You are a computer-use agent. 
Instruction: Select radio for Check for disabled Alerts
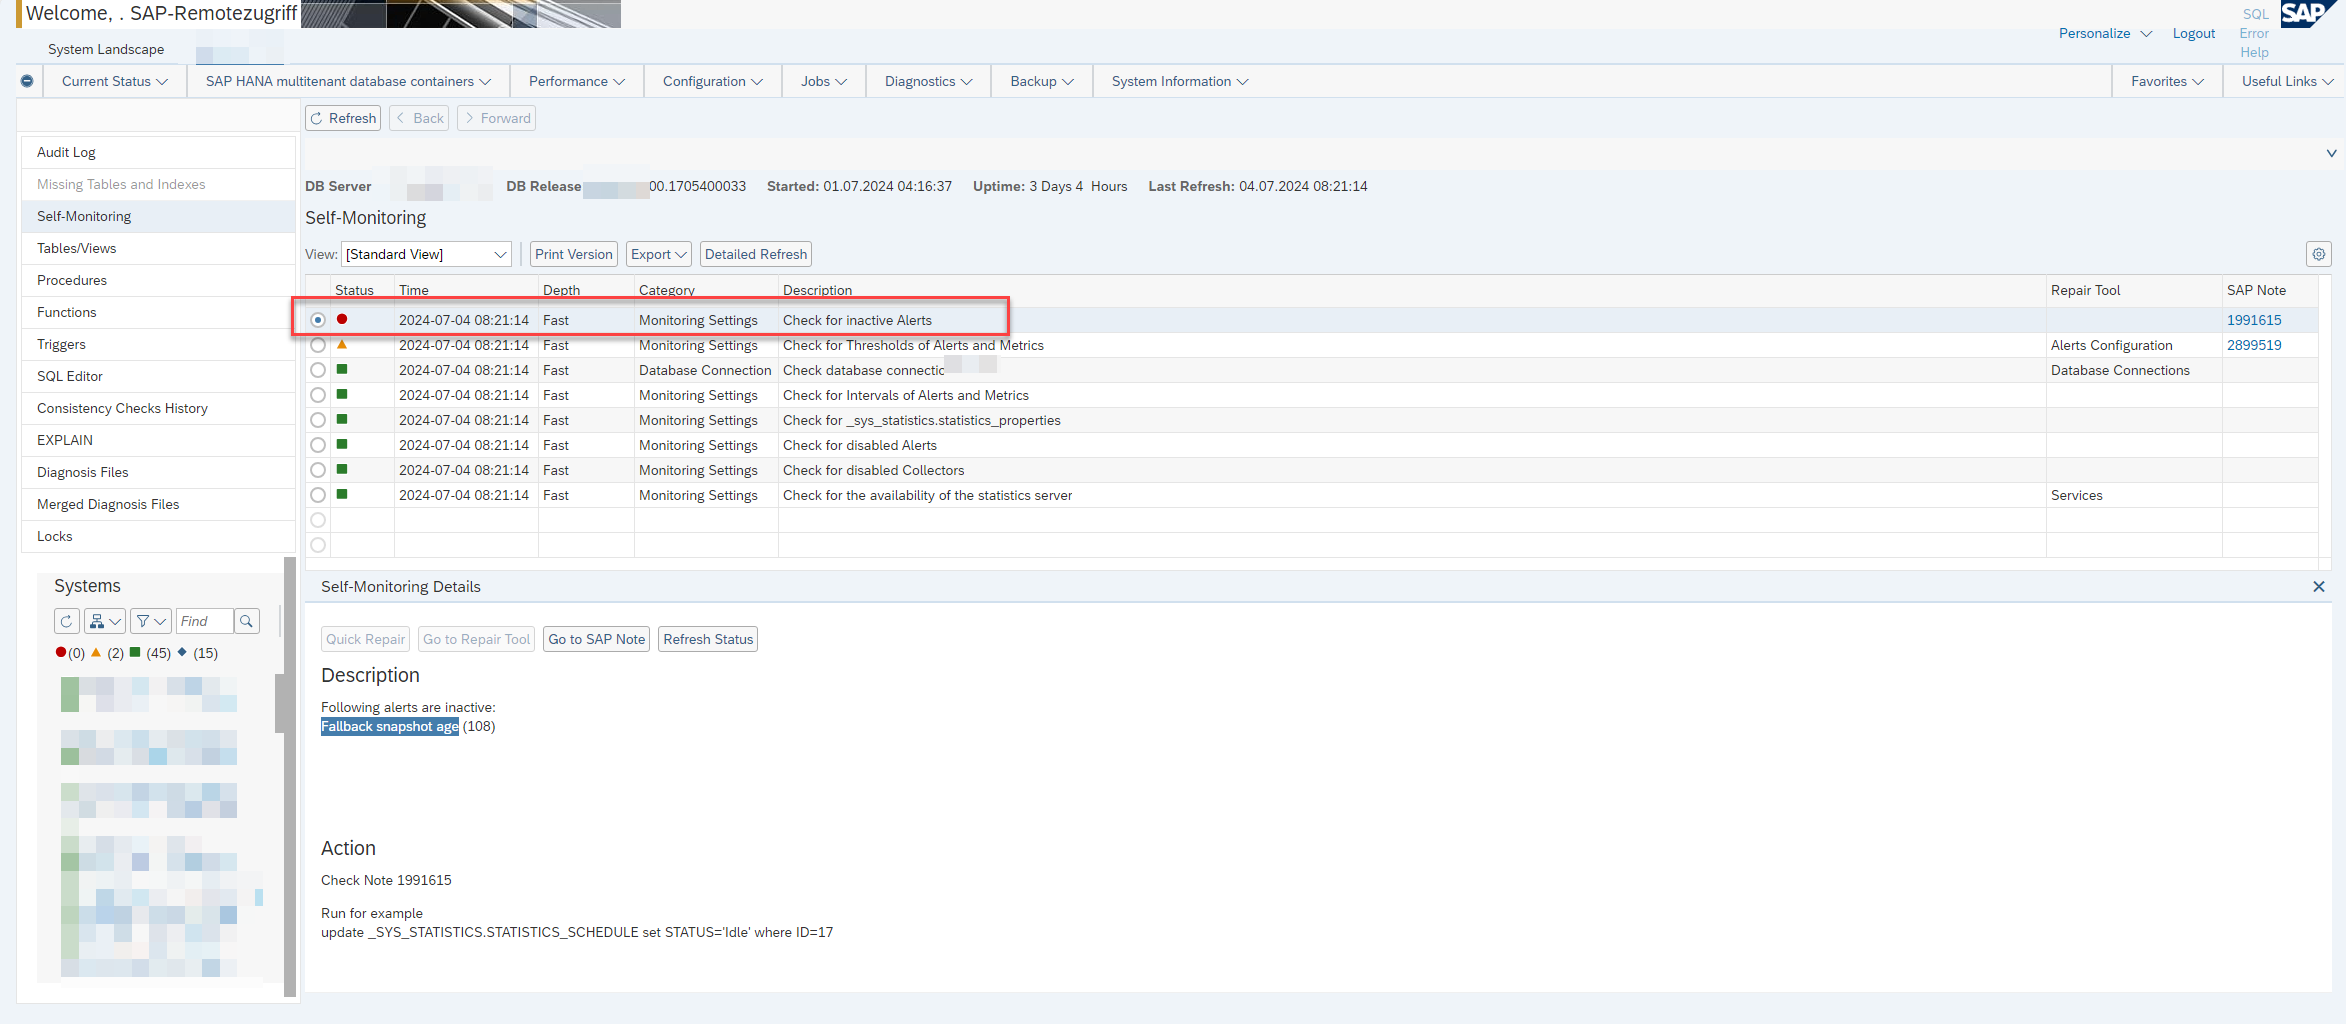[x=318, y=445]
